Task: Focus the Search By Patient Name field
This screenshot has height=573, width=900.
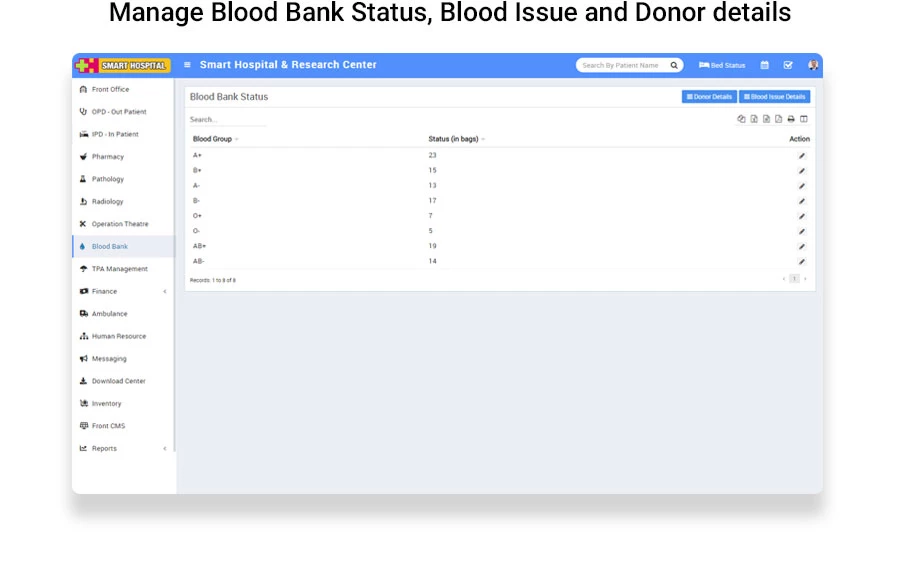Action: pyautogui.click(x=620, y=65)
